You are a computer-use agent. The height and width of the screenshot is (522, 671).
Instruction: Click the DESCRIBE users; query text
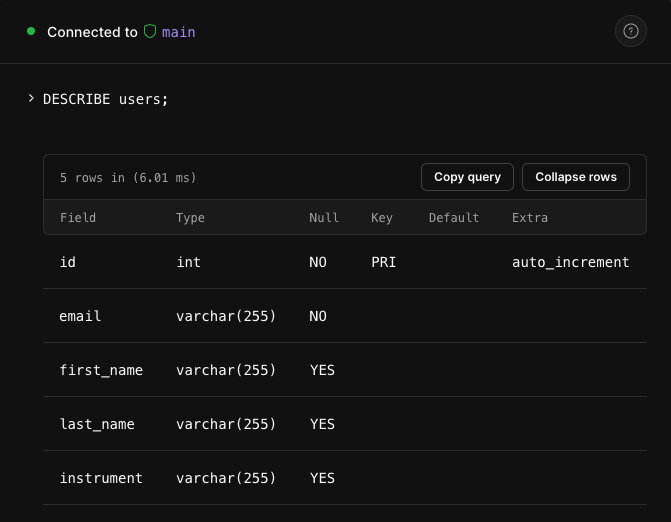pyautogui.click(x=106, y=99)
